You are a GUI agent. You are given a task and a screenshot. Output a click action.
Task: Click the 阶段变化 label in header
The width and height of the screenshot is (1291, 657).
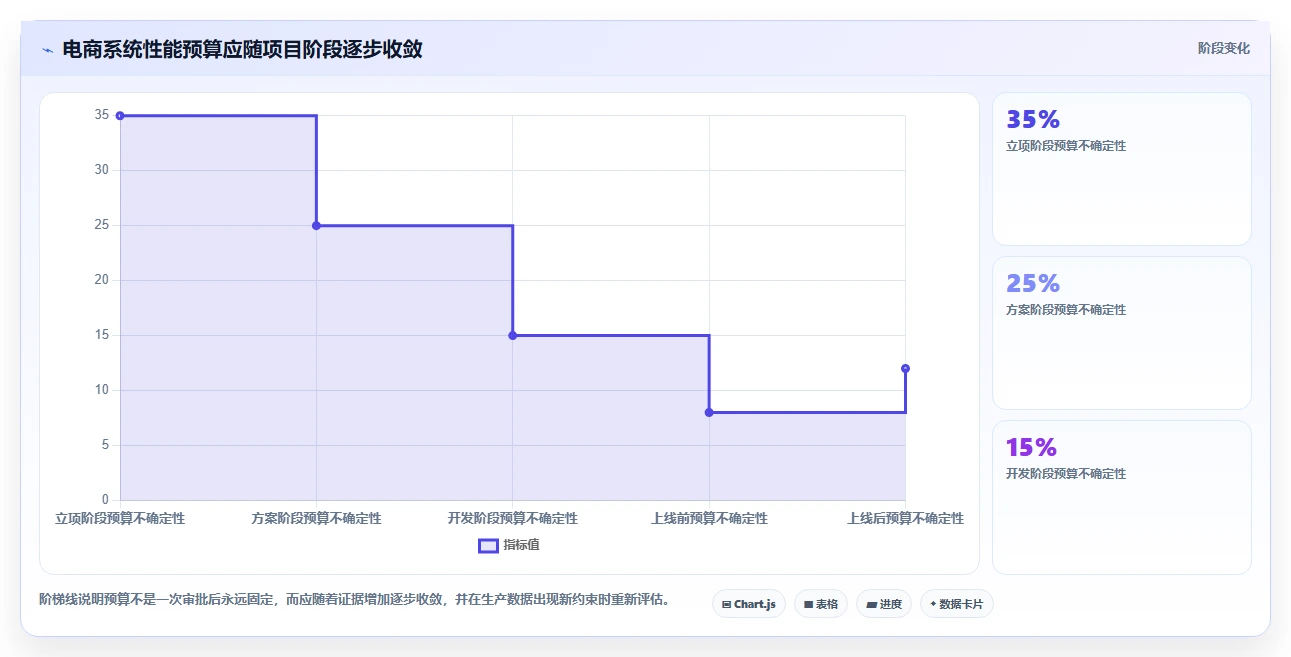click(1224, 48)
